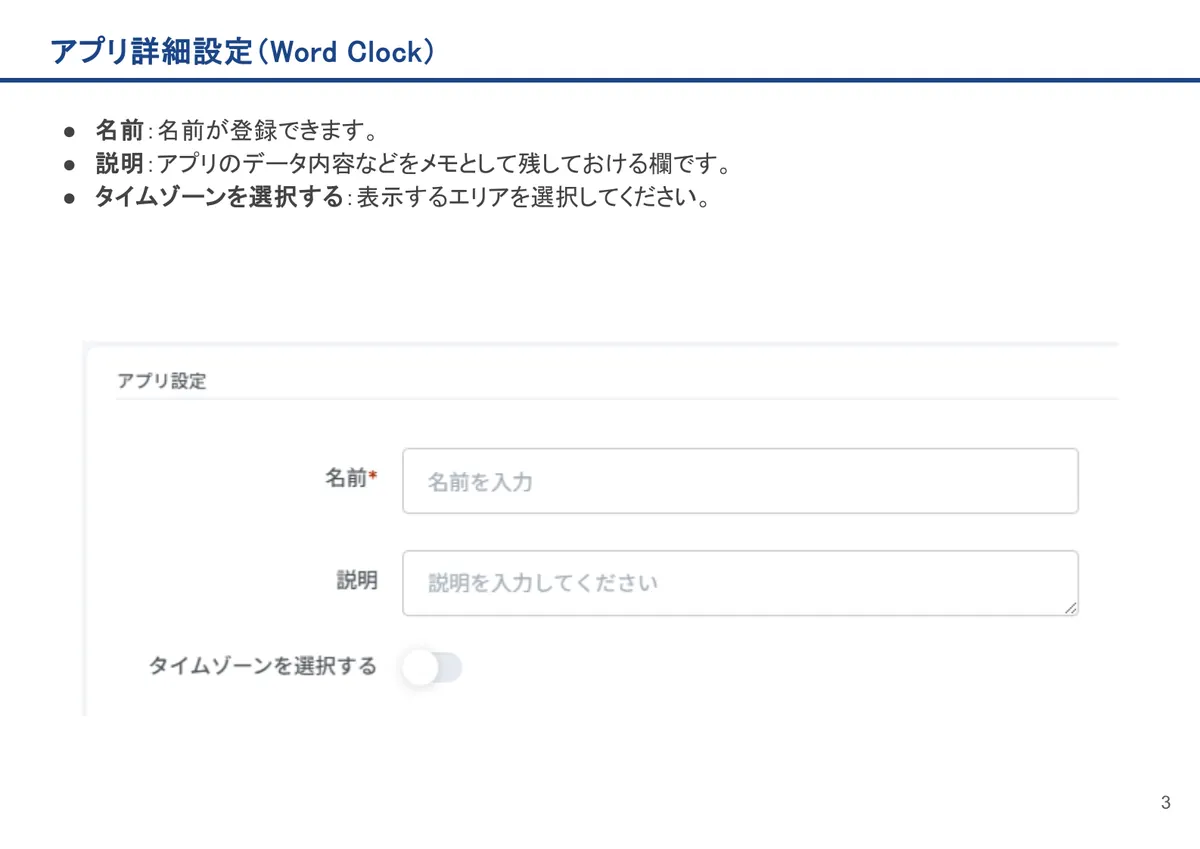Screen dimensions: 1200x849
Task: Click the アプリ設定 section heading
Action: click(161, 381)
